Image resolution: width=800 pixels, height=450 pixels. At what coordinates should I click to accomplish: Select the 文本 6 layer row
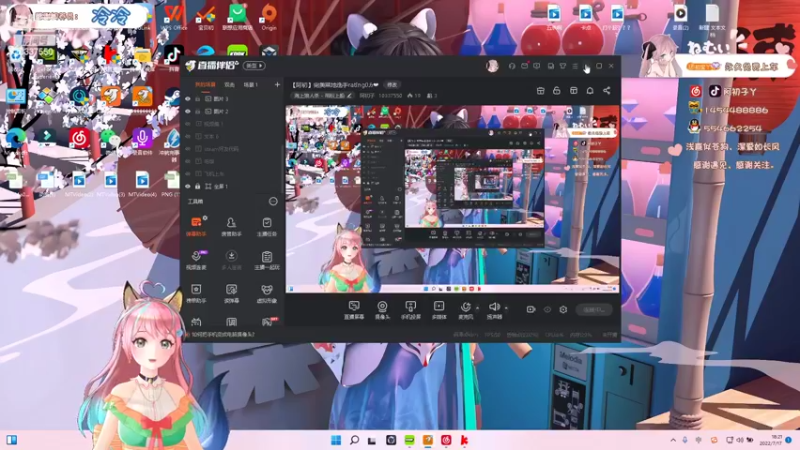[x=232, y=136]
